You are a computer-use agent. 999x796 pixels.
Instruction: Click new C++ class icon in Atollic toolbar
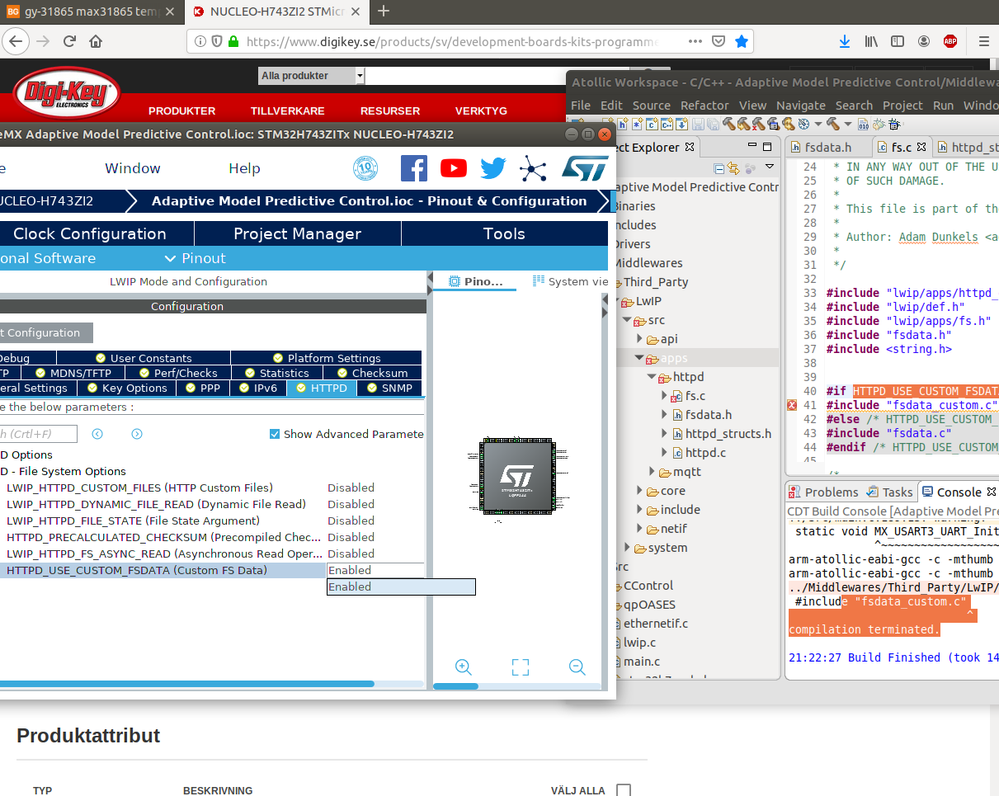coord(667,124)
